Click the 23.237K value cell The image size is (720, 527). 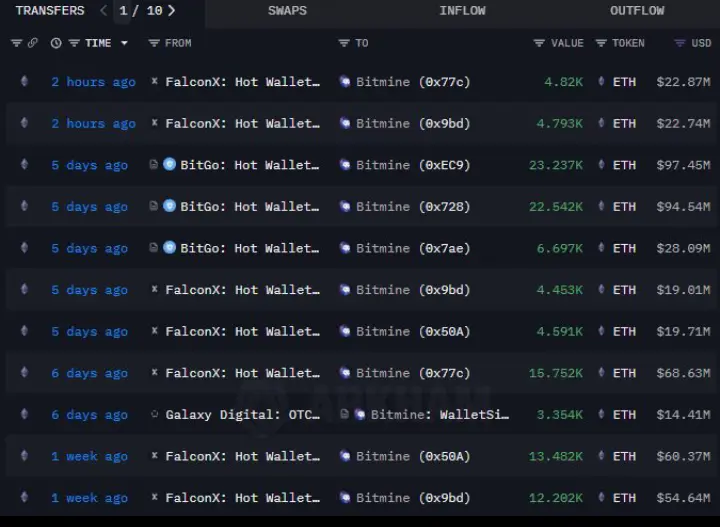[x=556, y=165]
